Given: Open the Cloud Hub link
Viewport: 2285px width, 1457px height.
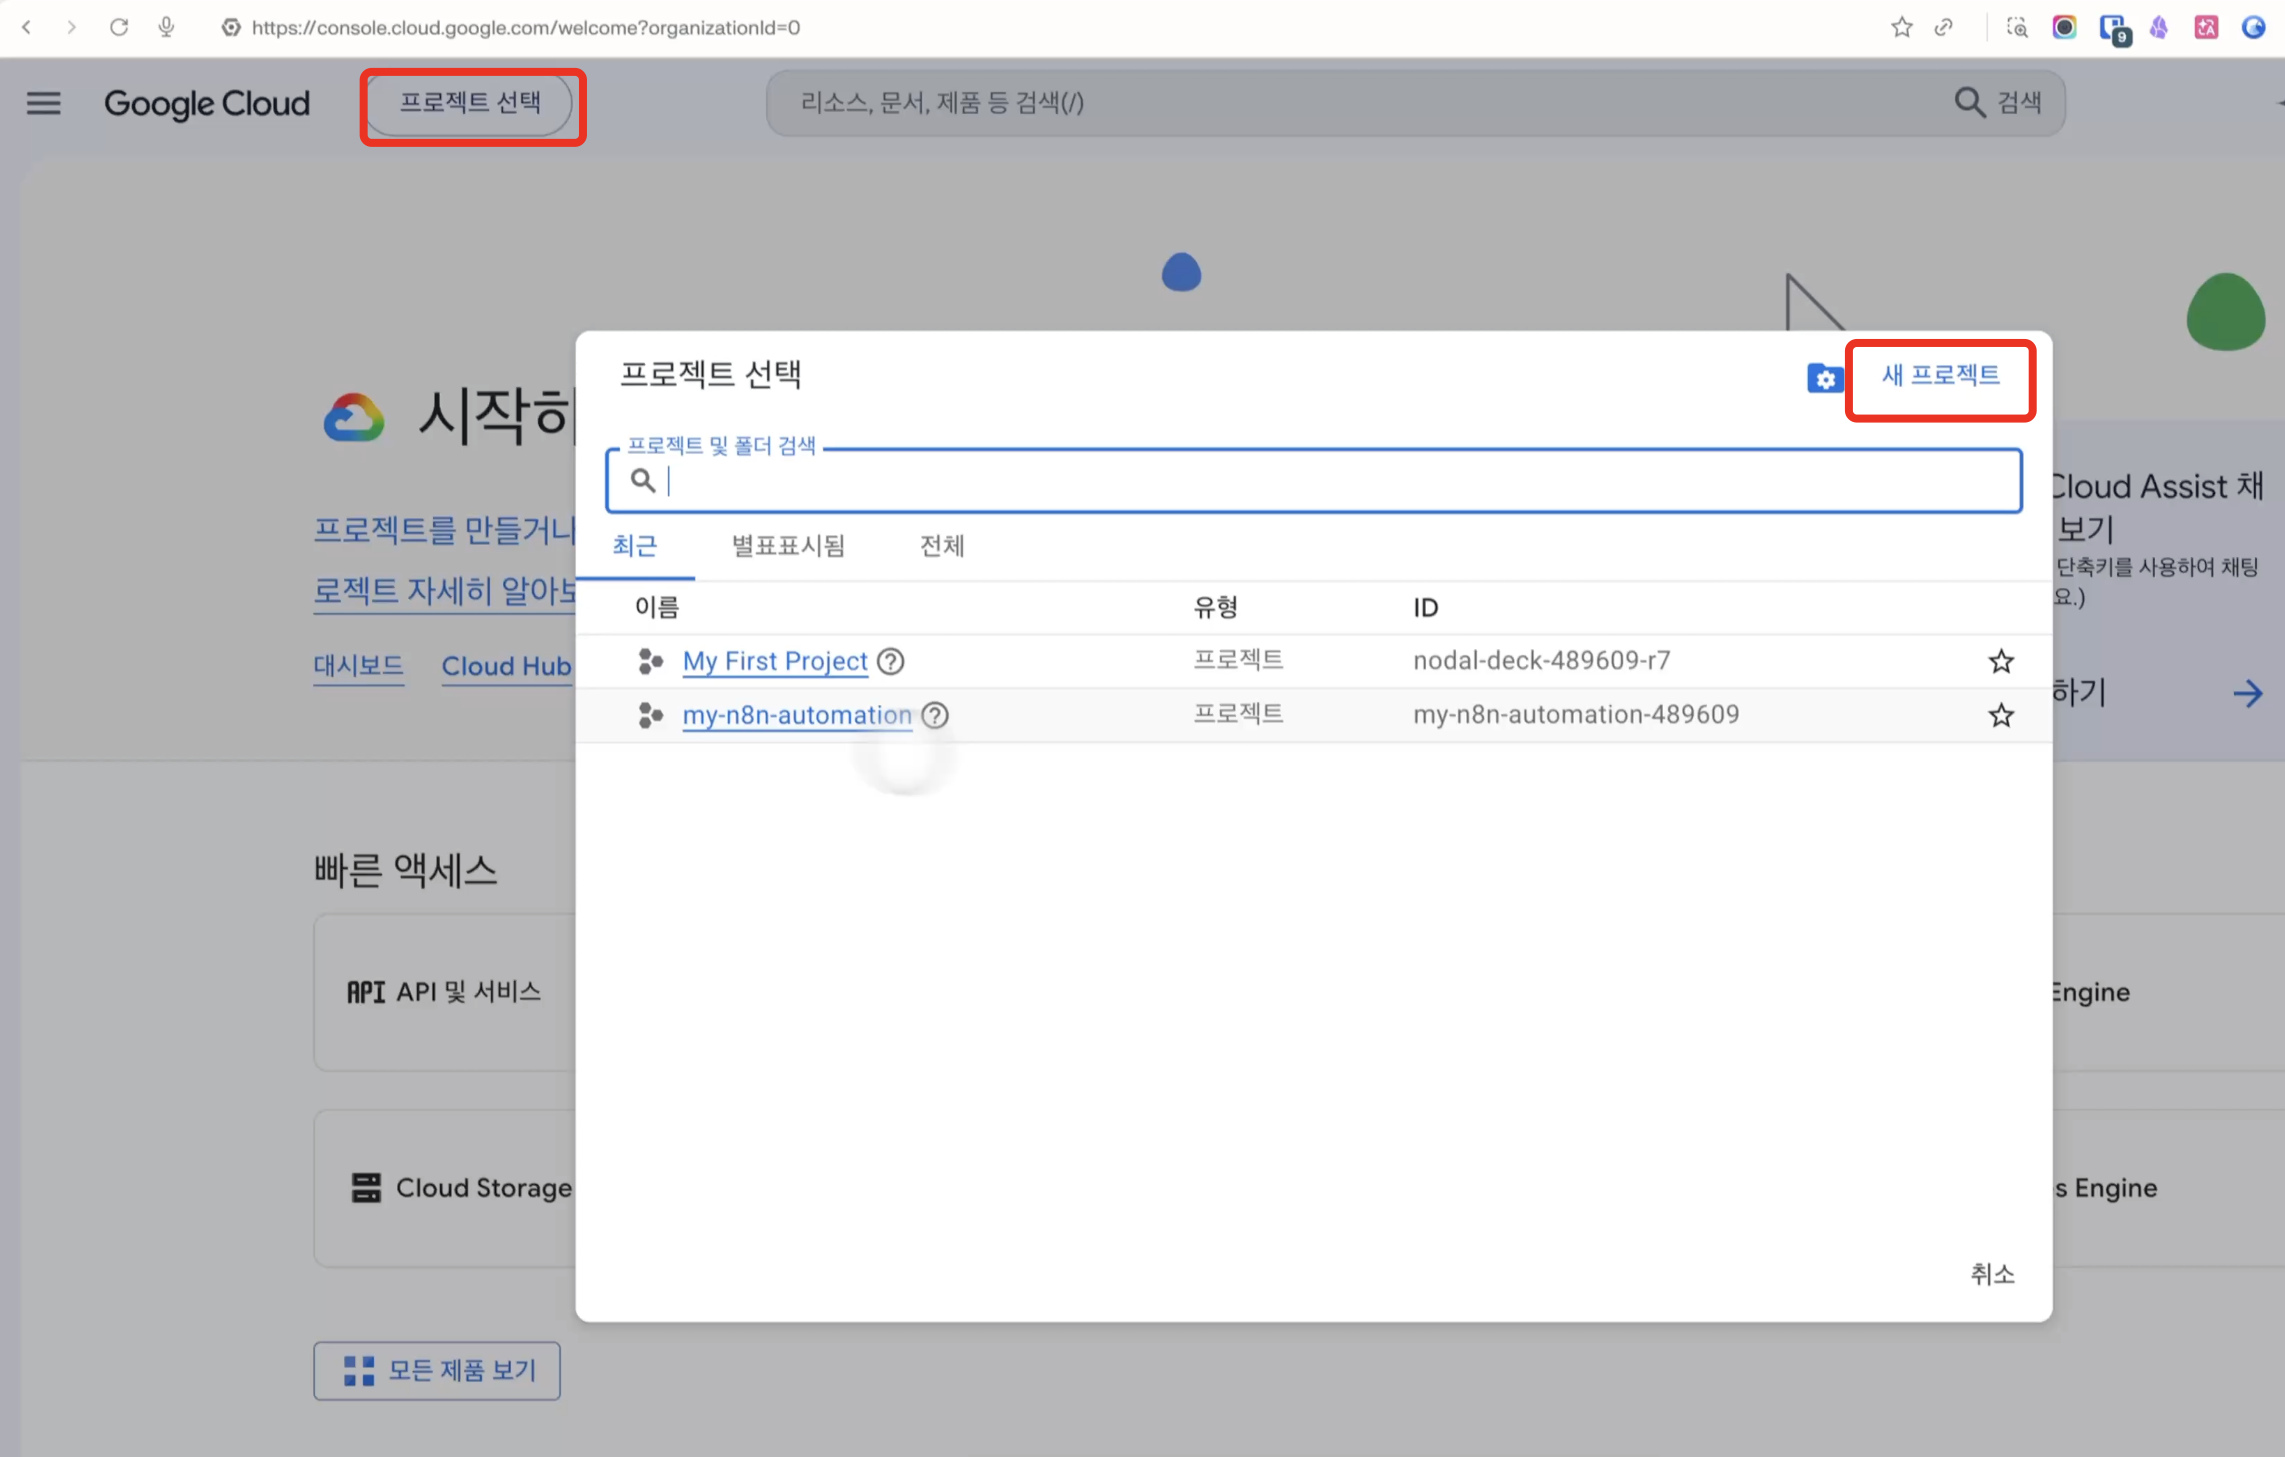Looking at the screenshot, I should [x=507, y=666].
